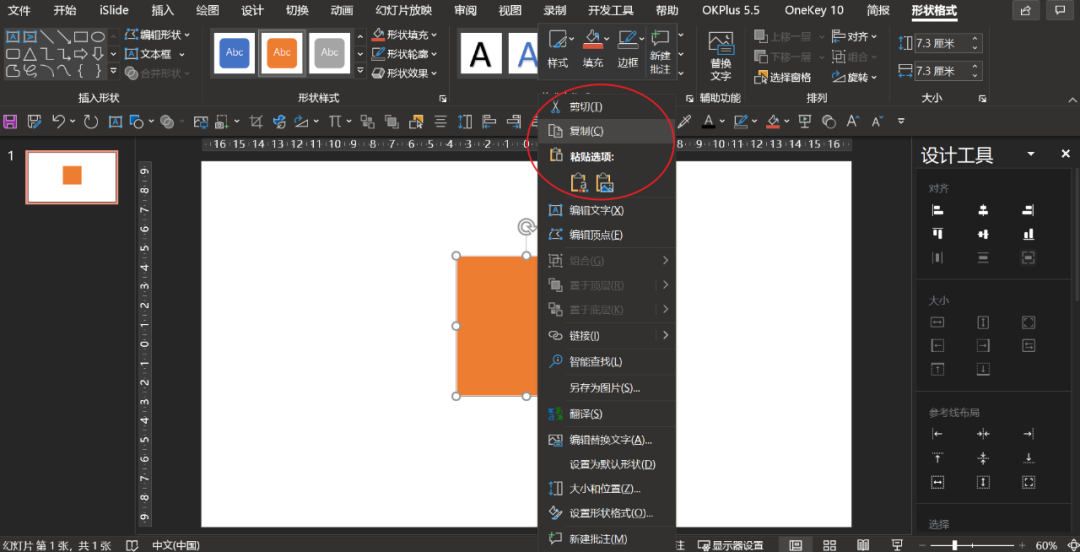Image resolution: width=1080 pixels, height=552 pixels.
Task: Switch to slide sorter view in status bar
Action: pyautogui.click(x=829, y=545)
